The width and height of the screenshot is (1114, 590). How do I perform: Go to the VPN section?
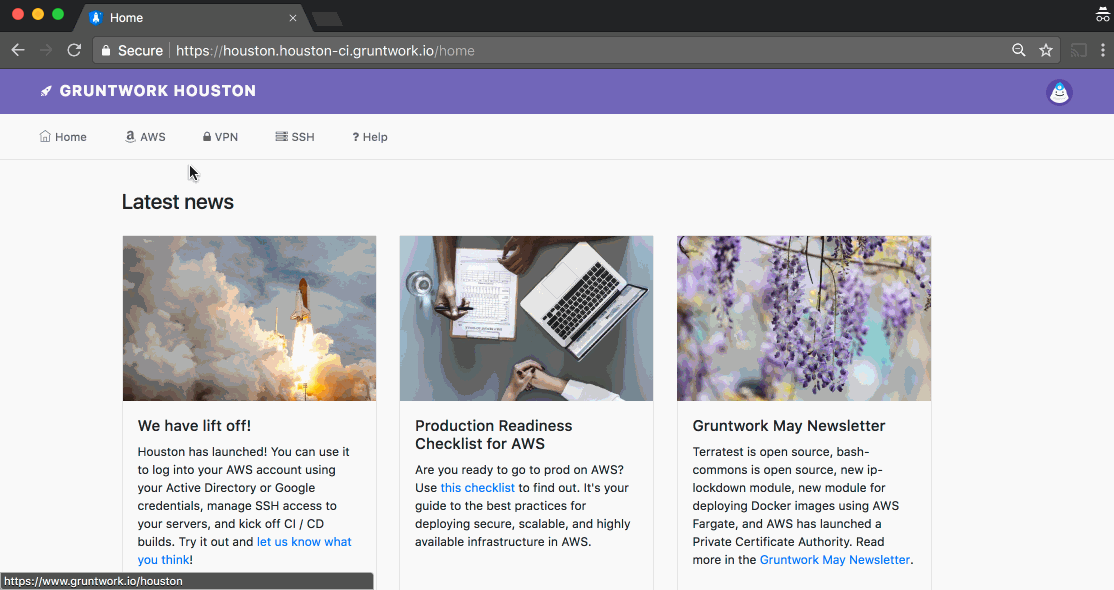click(220, 136)
